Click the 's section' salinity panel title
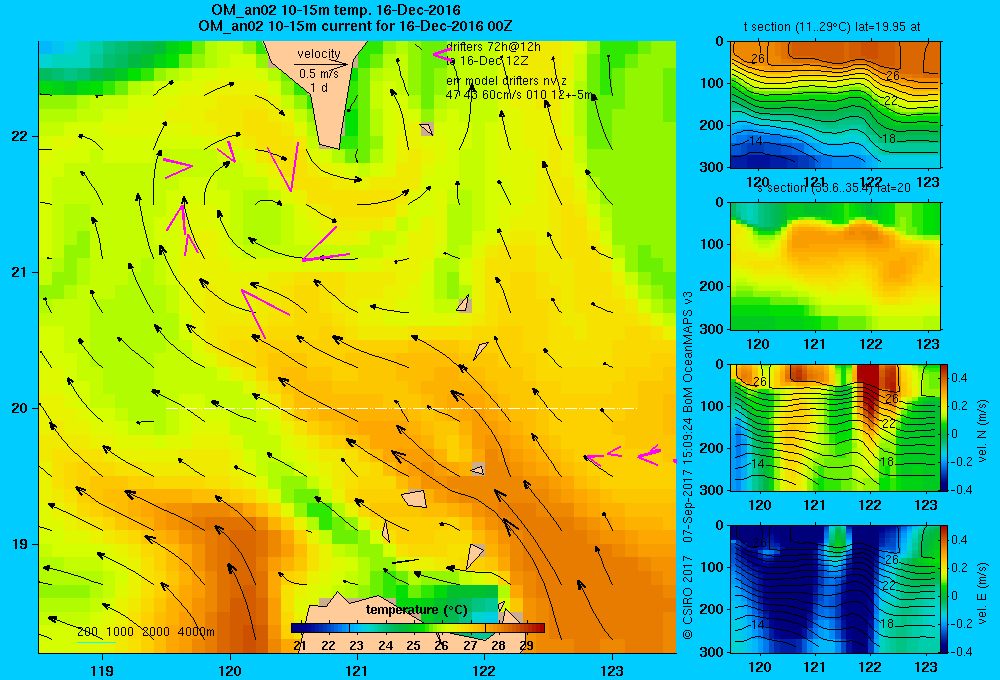 pos(833,188)
